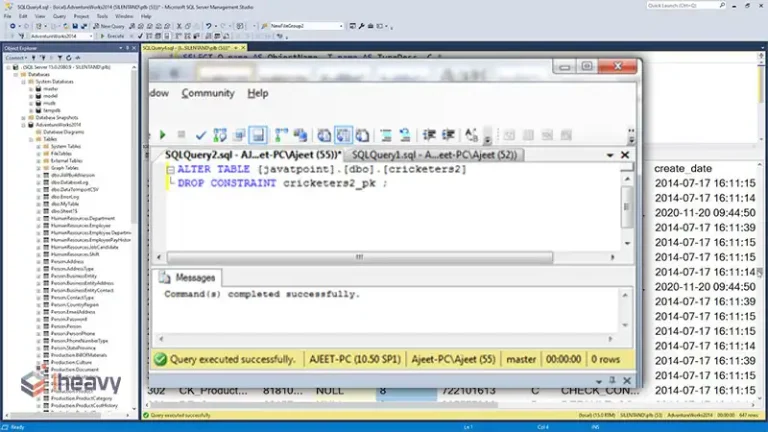Click the Display Estimated Execution Plan icon in the overlay

(220, 135)
